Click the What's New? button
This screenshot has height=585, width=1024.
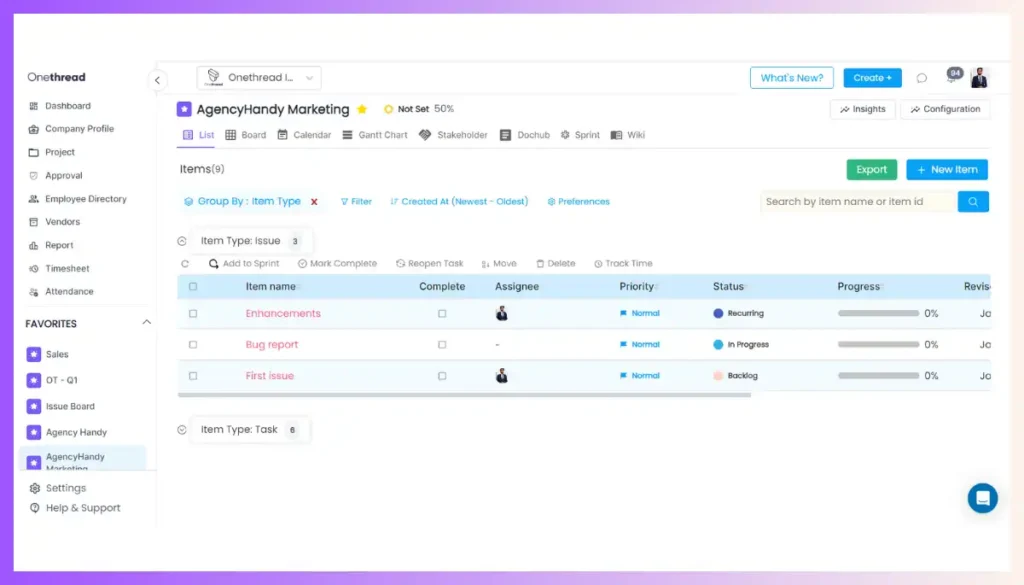tap(792, 78)
